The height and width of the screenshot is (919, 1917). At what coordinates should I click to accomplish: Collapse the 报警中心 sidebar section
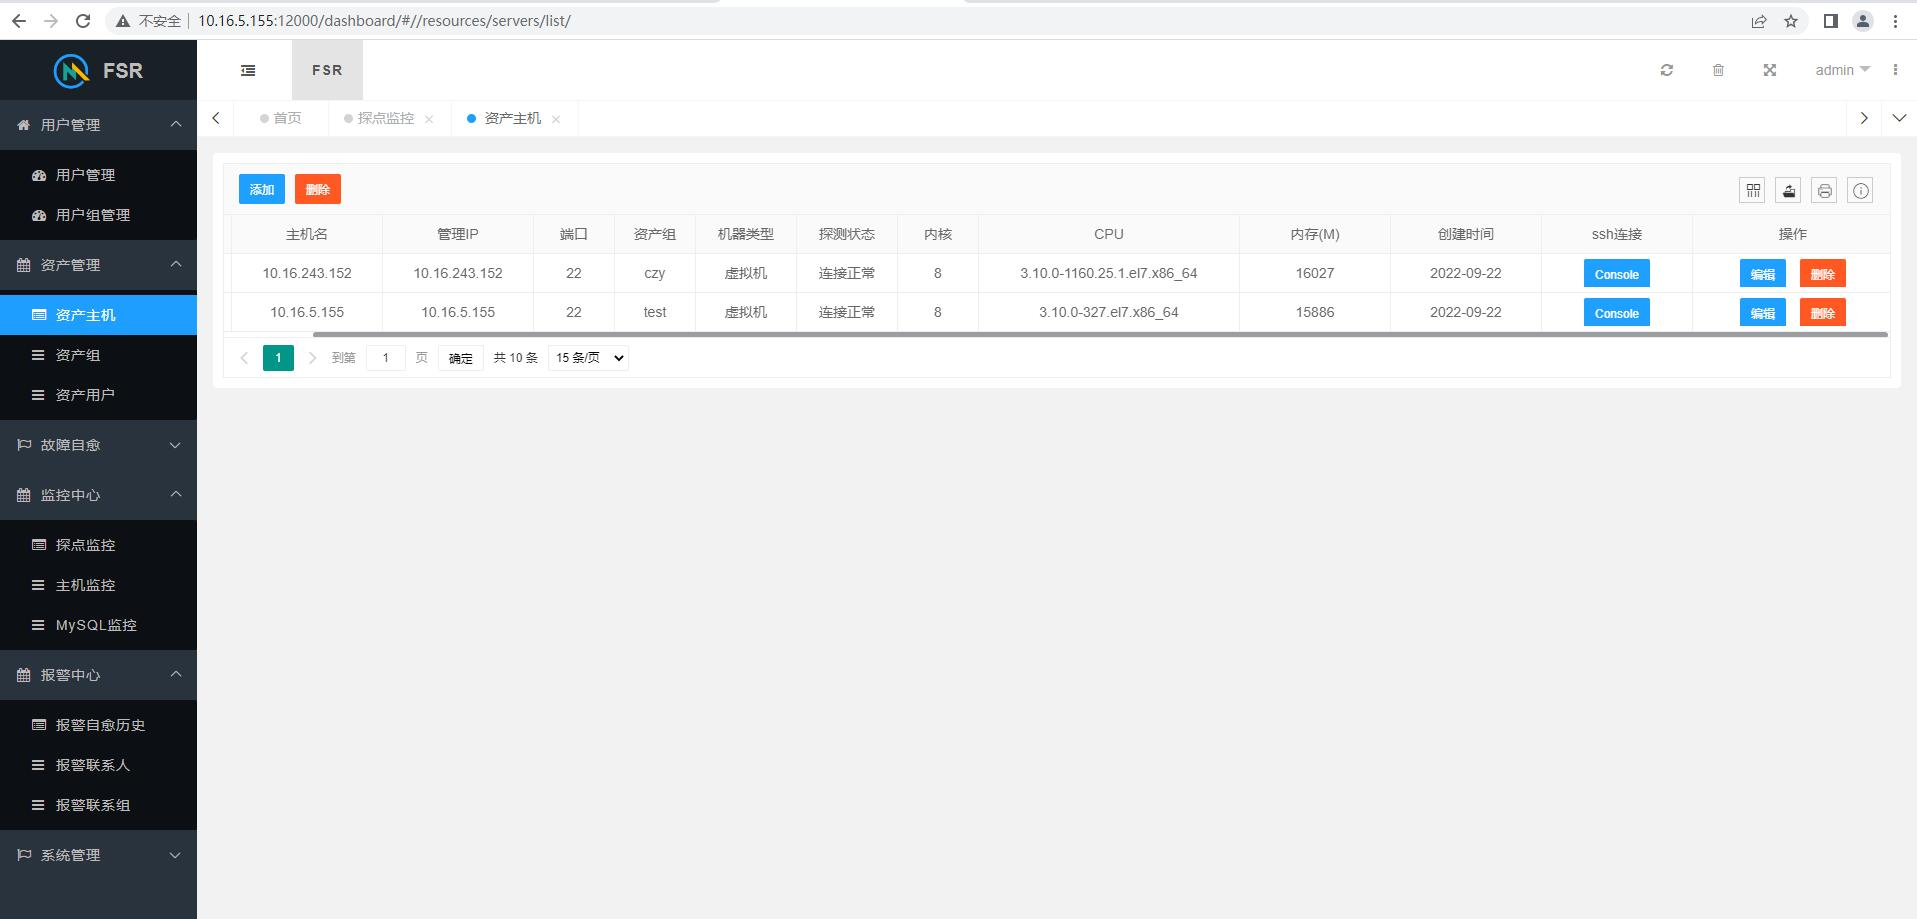[98, 675]
